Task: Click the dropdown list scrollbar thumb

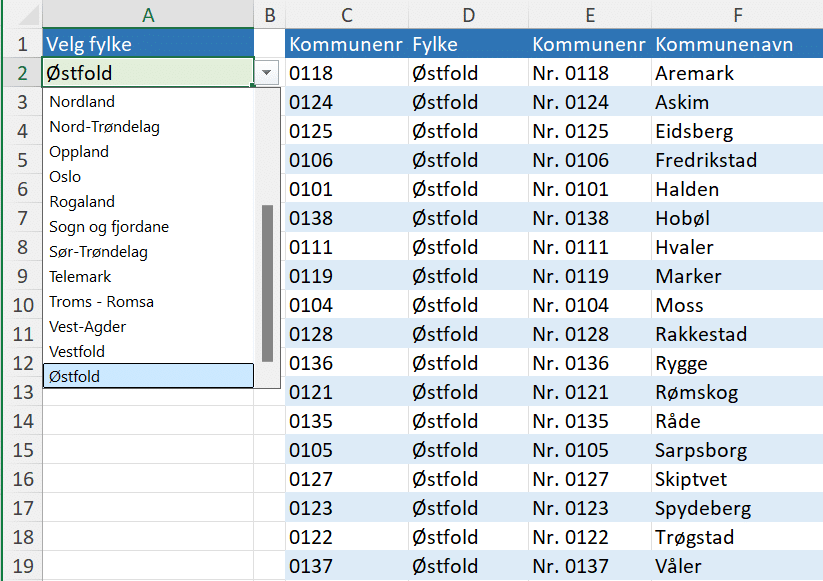Action: [267, 282]
